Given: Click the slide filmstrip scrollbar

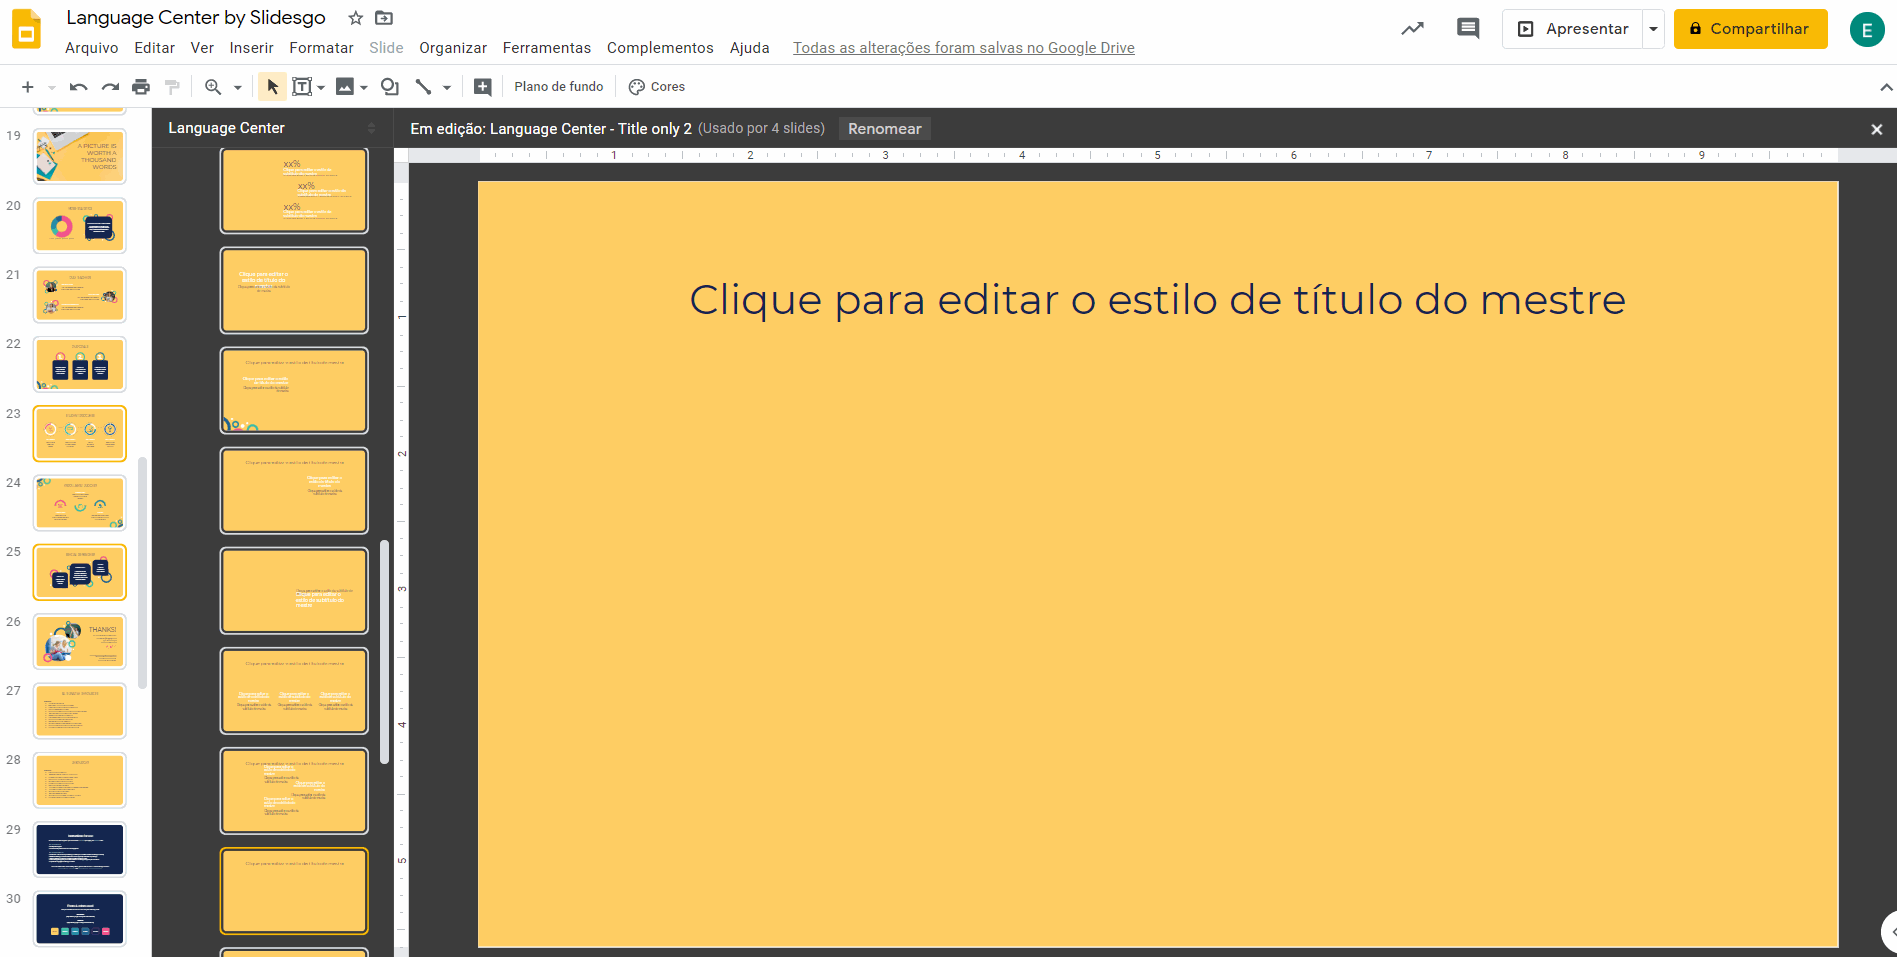Looking at the screenshot, I should point(143,574).
